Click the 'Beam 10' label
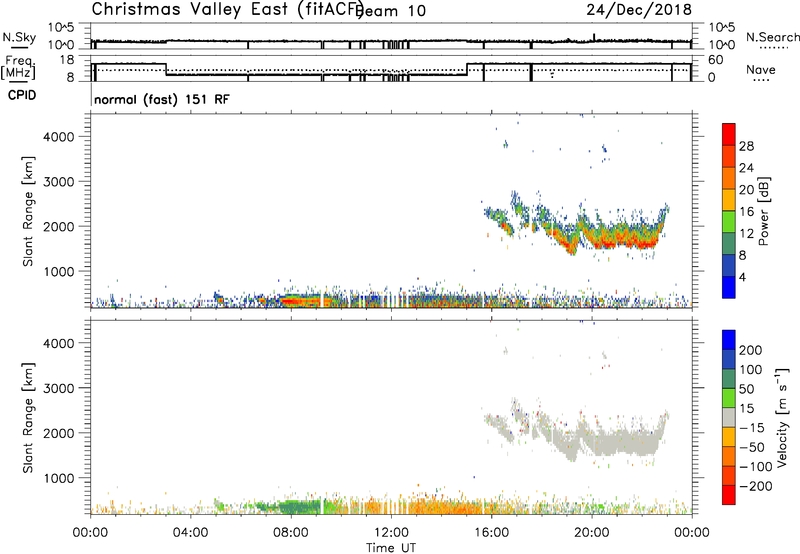The image size is (800, 554). pos(391,11)
